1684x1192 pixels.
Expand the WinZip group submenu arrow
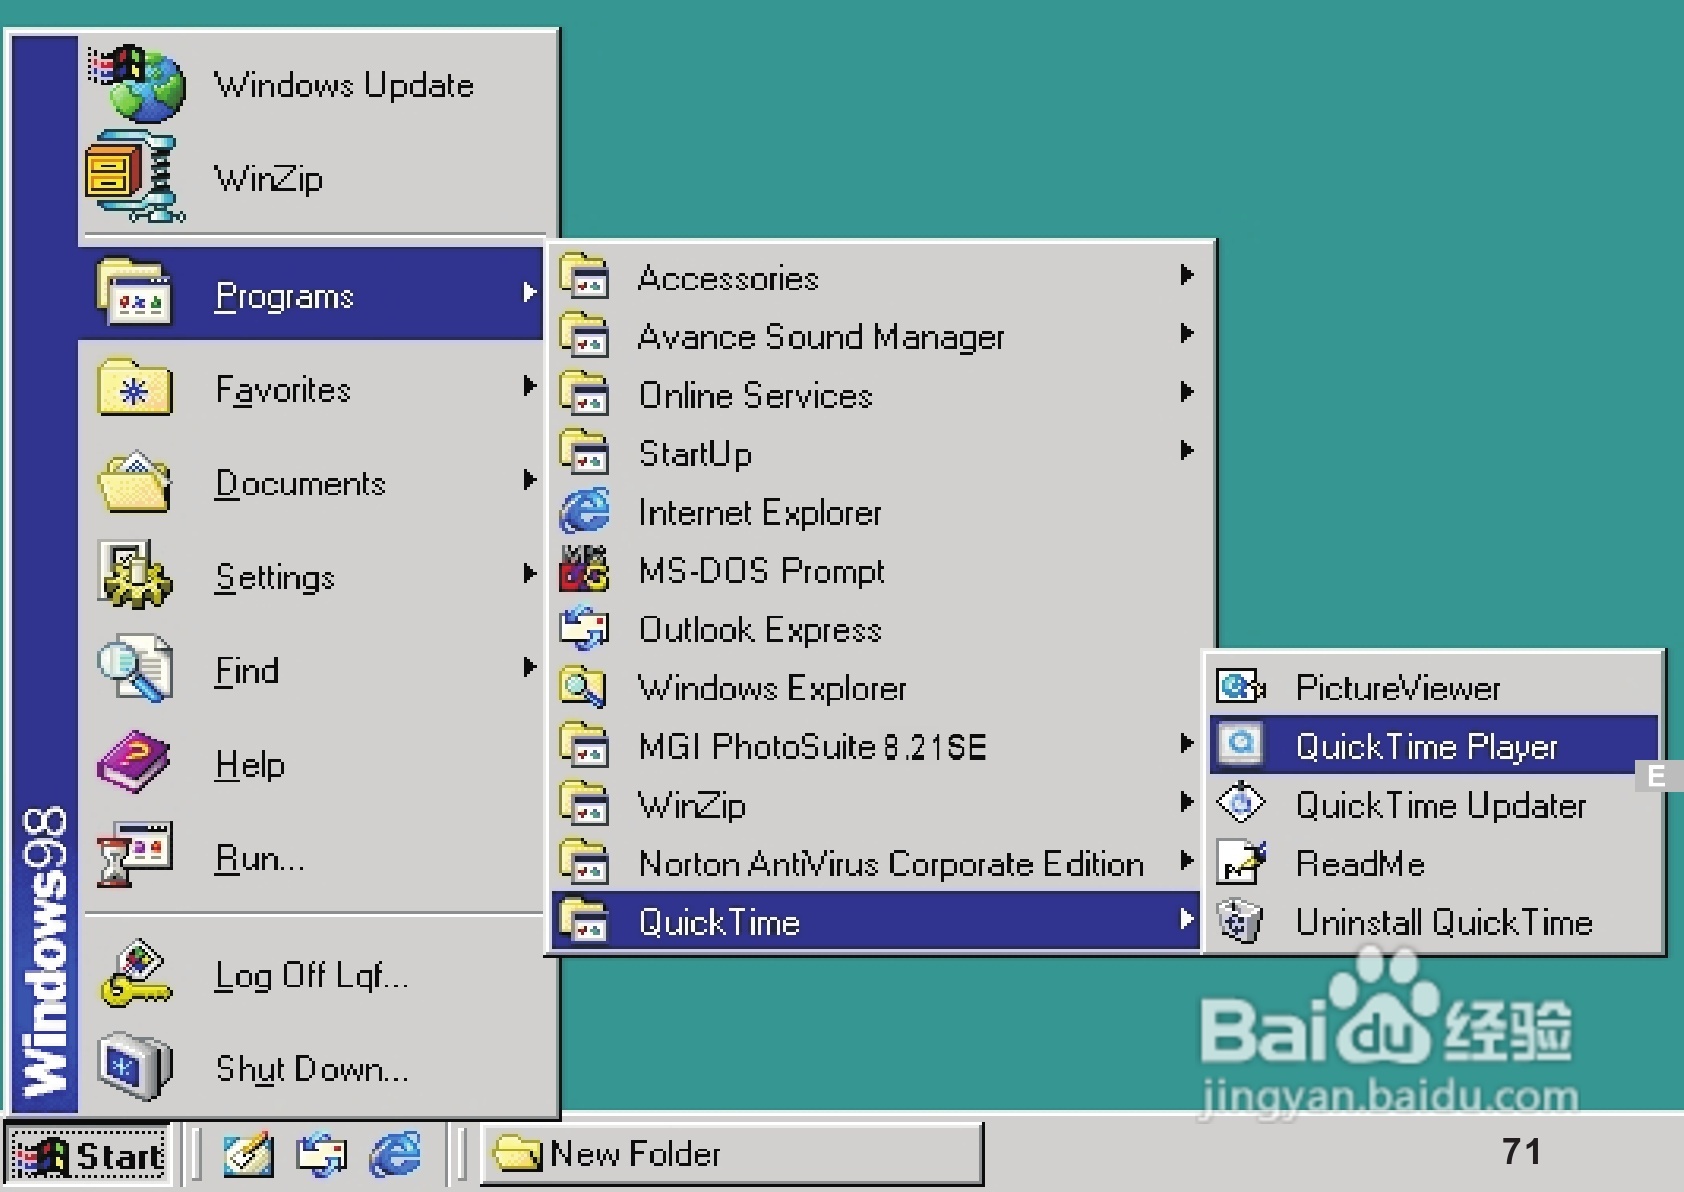[x=1187, y=801]
